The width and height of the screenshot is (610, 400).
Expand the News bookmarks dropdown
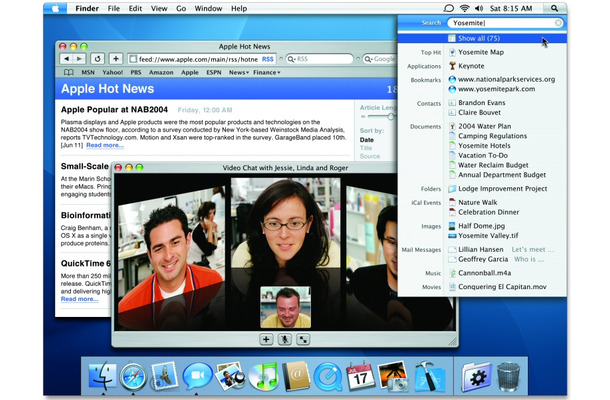coord(239,72)
